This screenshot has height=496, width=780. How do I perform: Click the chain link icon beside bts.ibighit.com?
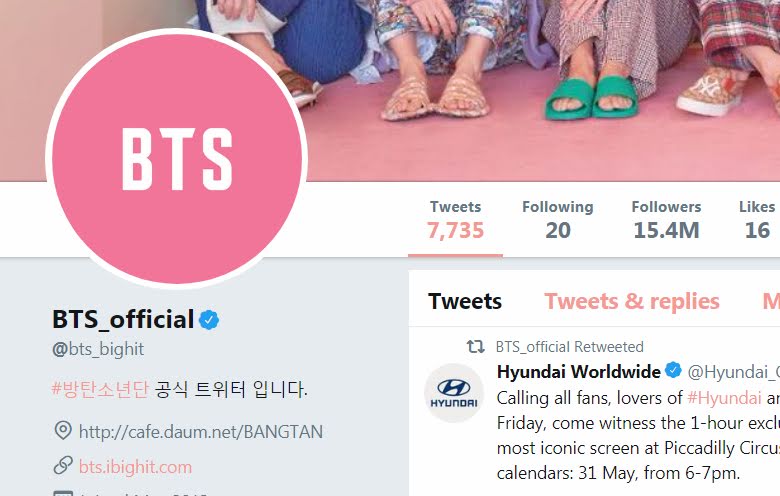pyautogui.click(x=63, y=466)
